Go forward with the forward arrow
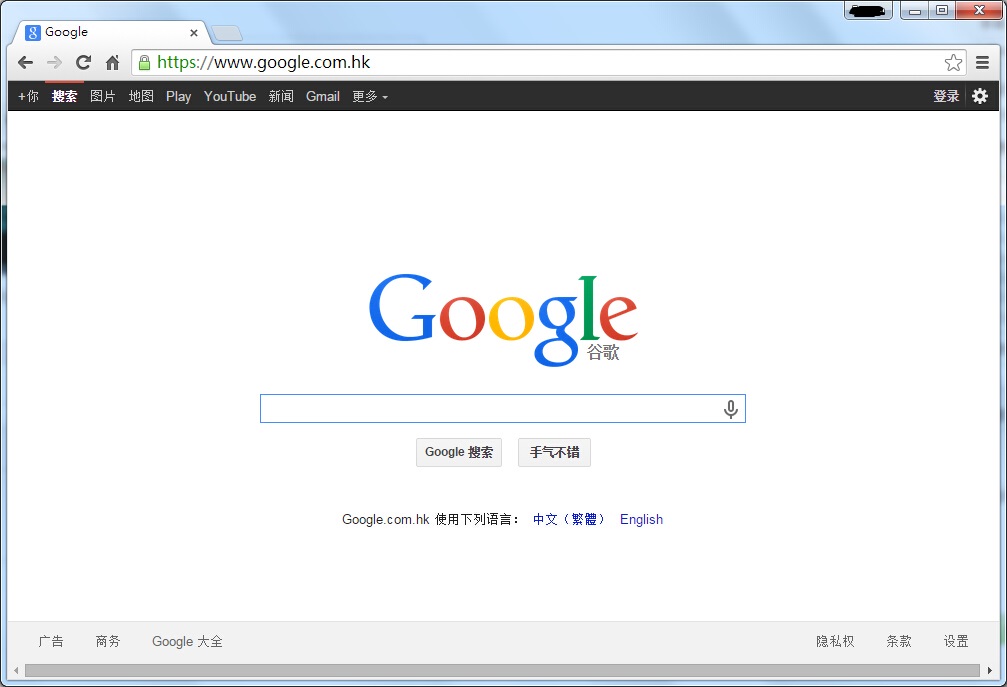1007x687 pixels. (55, 62)
